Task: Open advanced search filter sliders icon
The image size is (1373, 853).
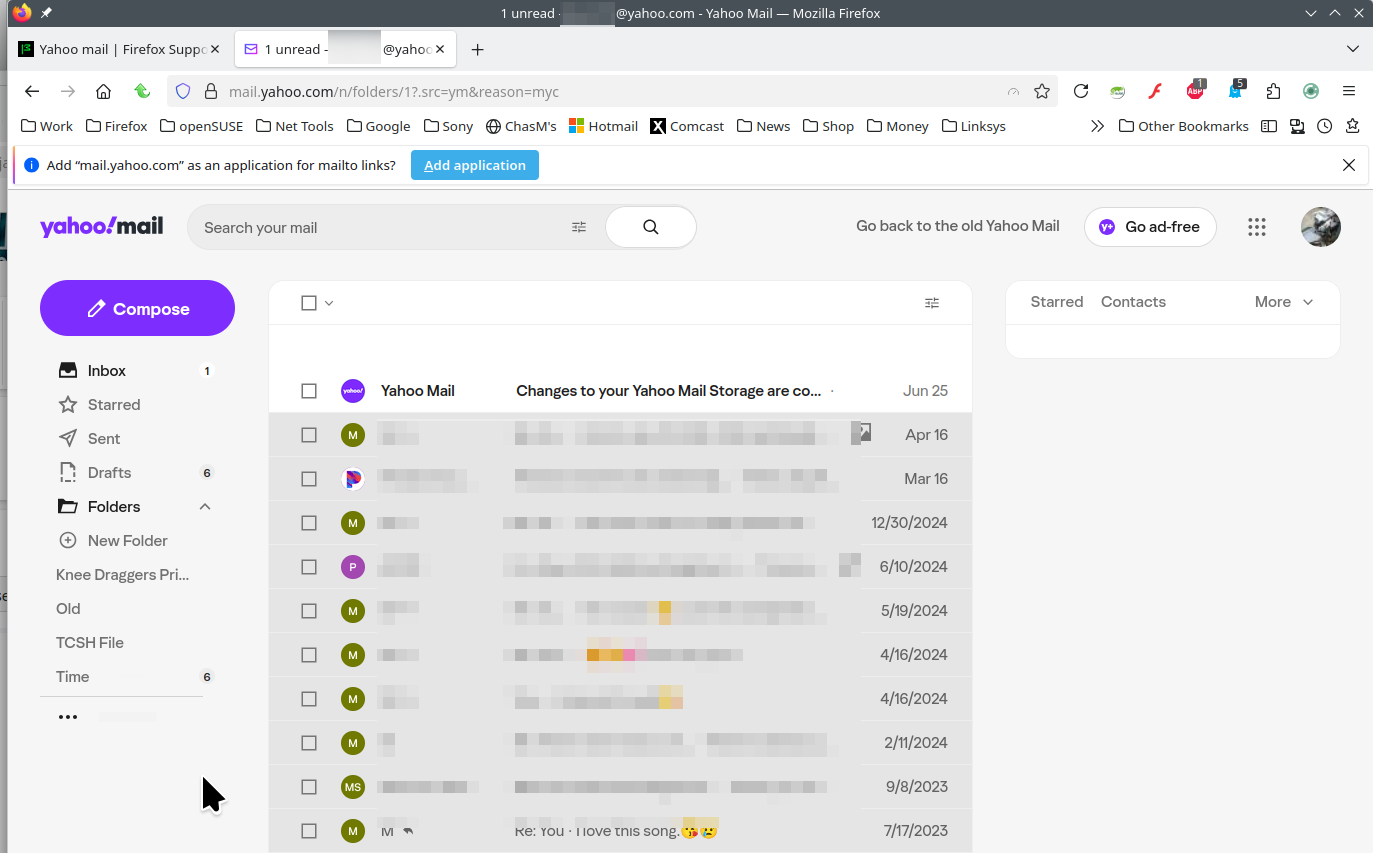Action: [x=579, y=227]
